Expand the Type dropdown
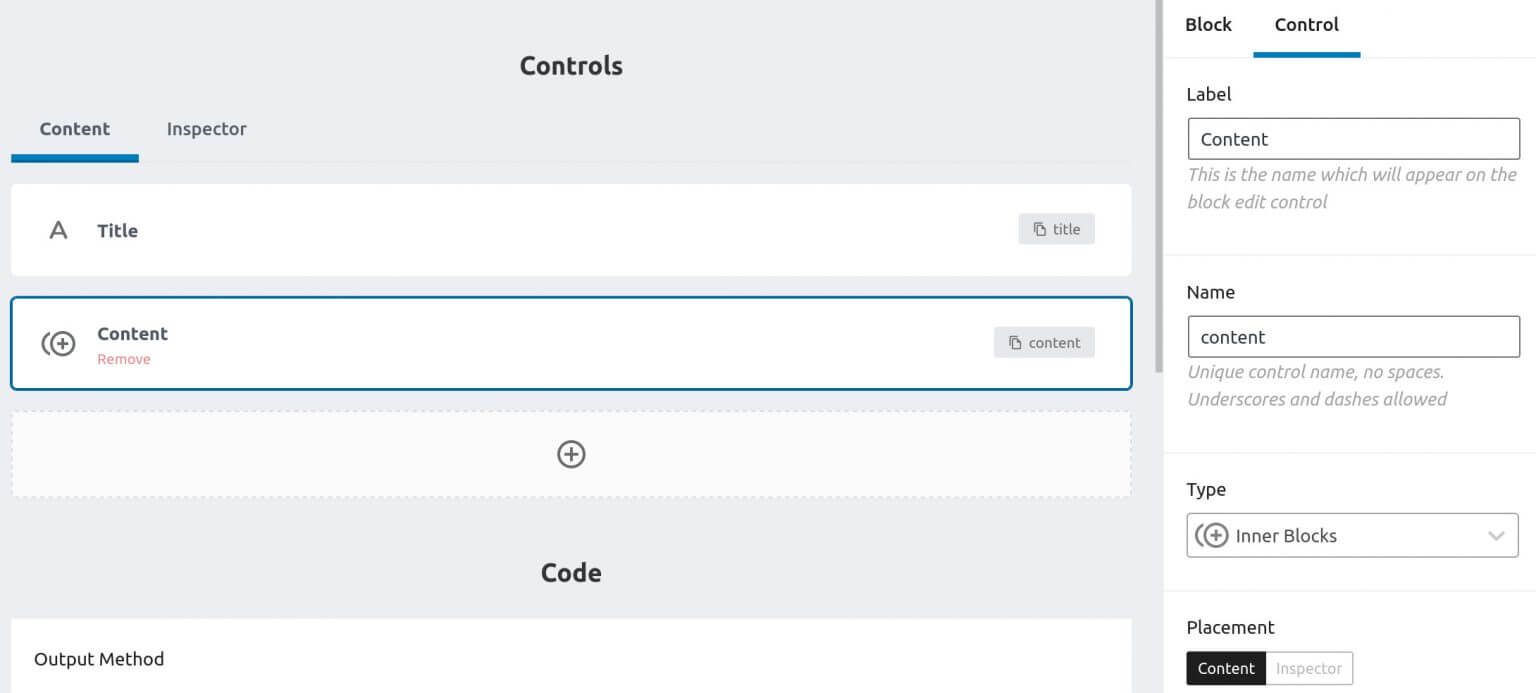This screenshot has width=1536, height=693. pos(1352,536)
